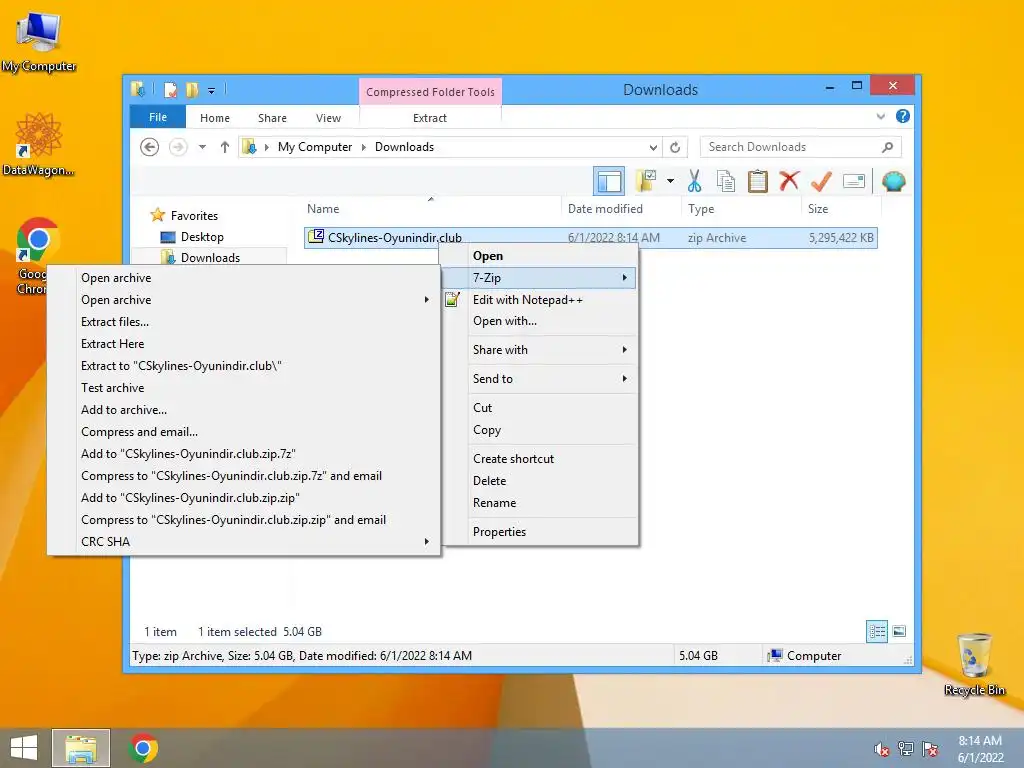The image size is (1024, 768).
Task: Choose Extract files... in 7-Zip menu
Action: pos(244,321)
